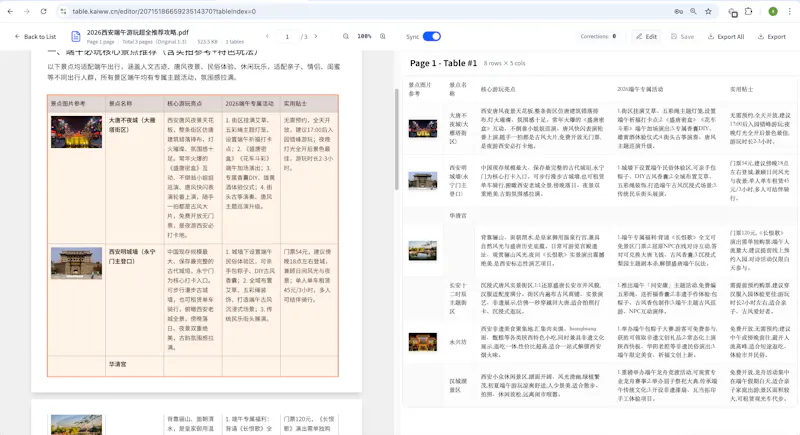Click the 100% zoom level
The image size is (800, 435).
364,36
